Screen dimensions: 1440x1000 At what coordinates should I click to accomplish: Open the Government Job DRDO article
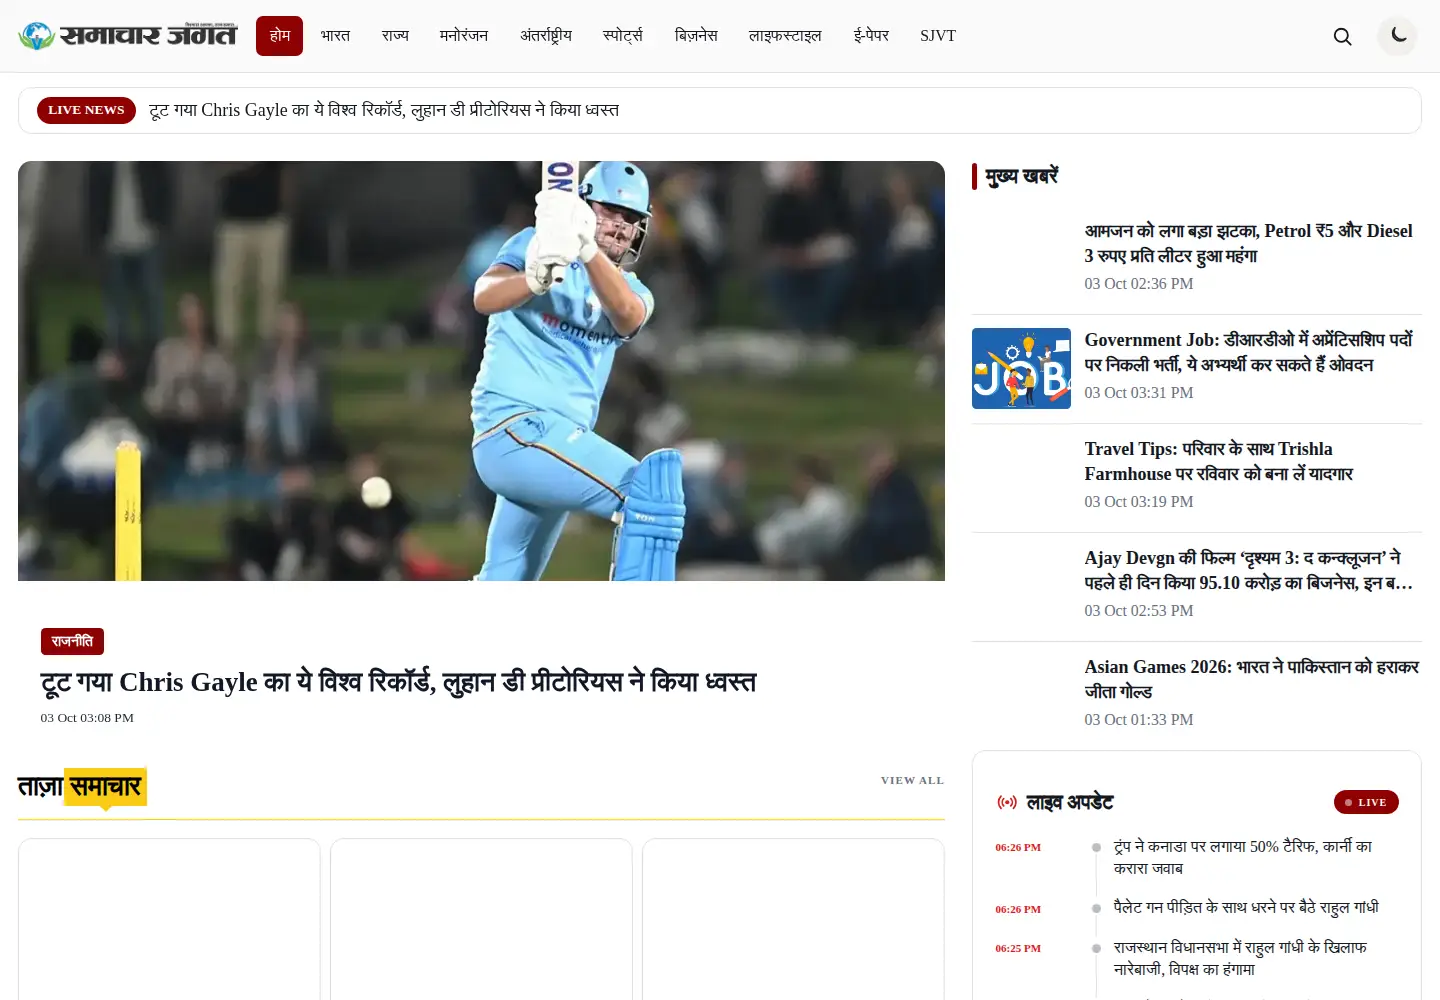point(1248,352)
